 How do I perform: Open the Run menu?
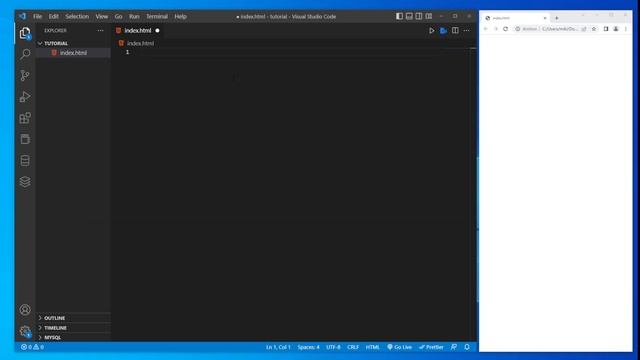tap(134, 16)
